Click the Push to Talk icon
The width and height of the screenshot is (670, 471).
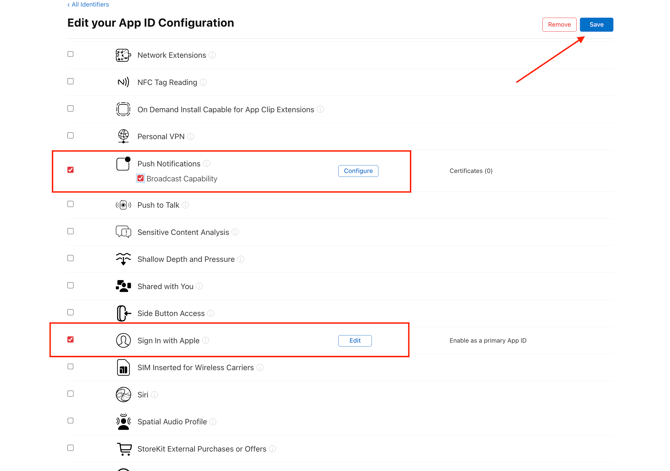pos(123,205)
